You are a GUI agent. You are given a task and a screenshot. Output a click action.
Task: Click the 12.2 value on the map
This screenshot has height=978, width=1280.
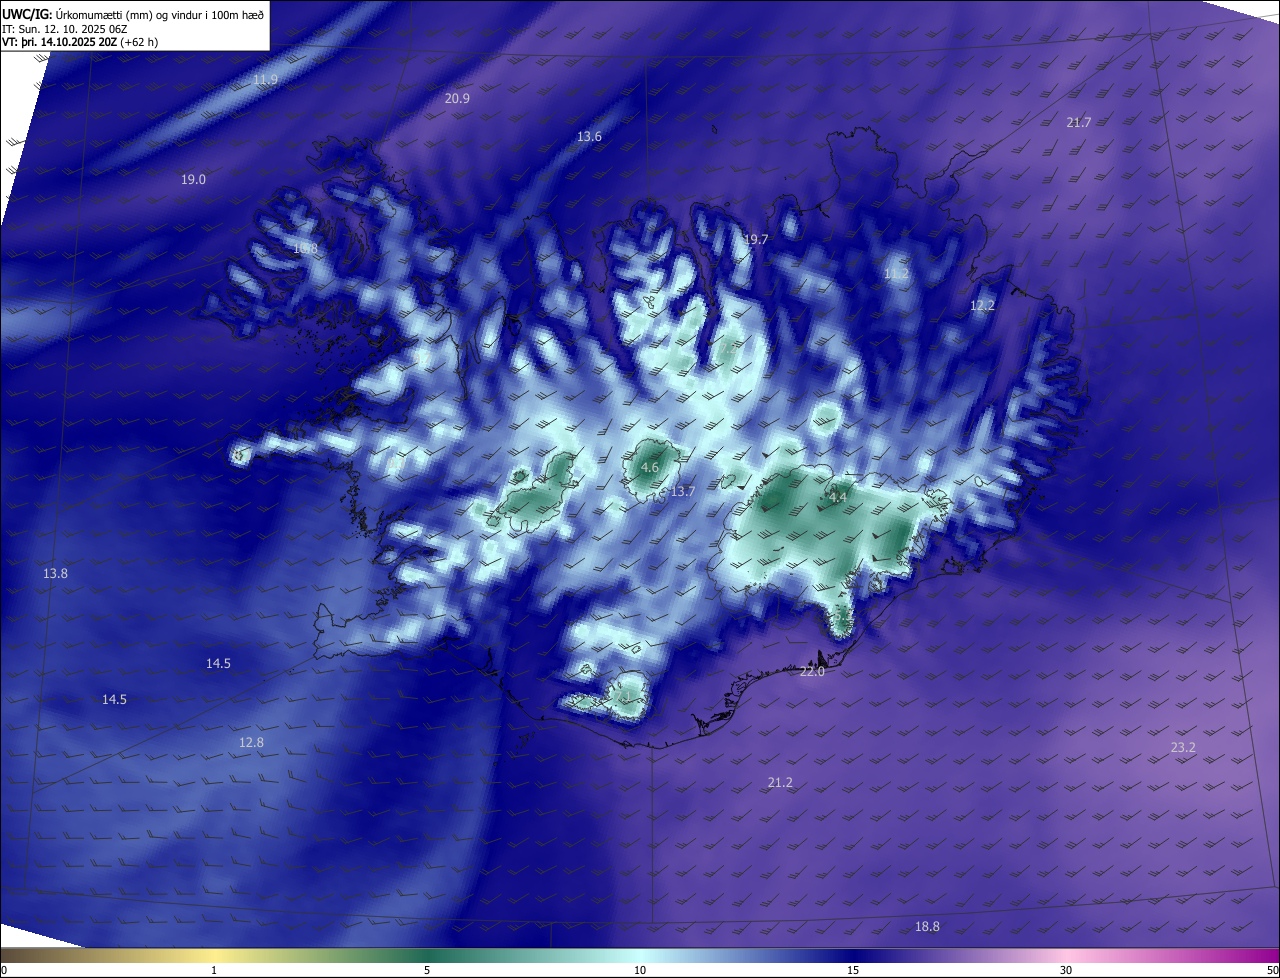(x=983, y=305)
